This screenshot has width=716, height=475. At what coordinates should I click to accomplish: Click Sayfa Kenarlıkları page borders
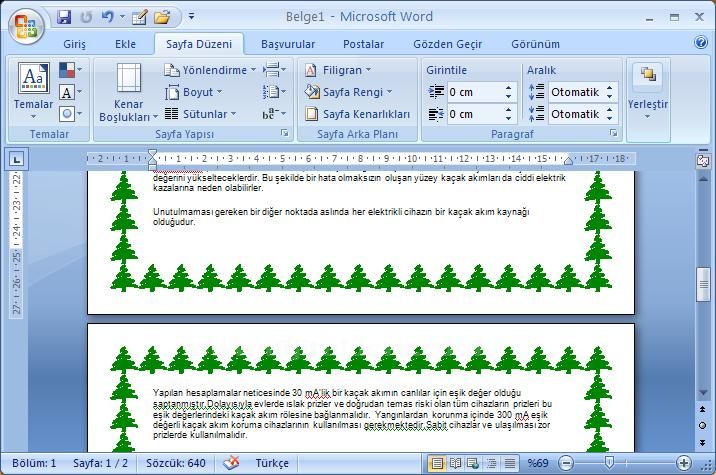[x=358, y=114]
